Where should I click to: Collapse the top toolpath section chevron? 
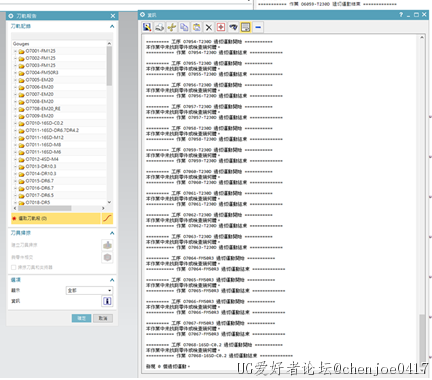[112, 26]
